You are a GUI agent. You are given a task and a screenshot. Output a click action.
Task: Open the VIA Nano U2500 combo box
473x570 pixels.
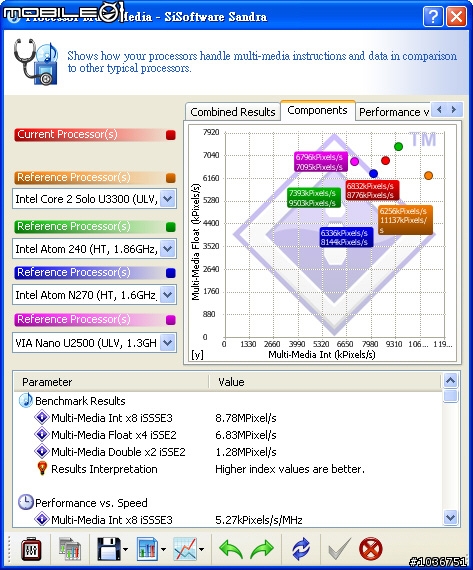pyautogui.click(x=95, y=342)
